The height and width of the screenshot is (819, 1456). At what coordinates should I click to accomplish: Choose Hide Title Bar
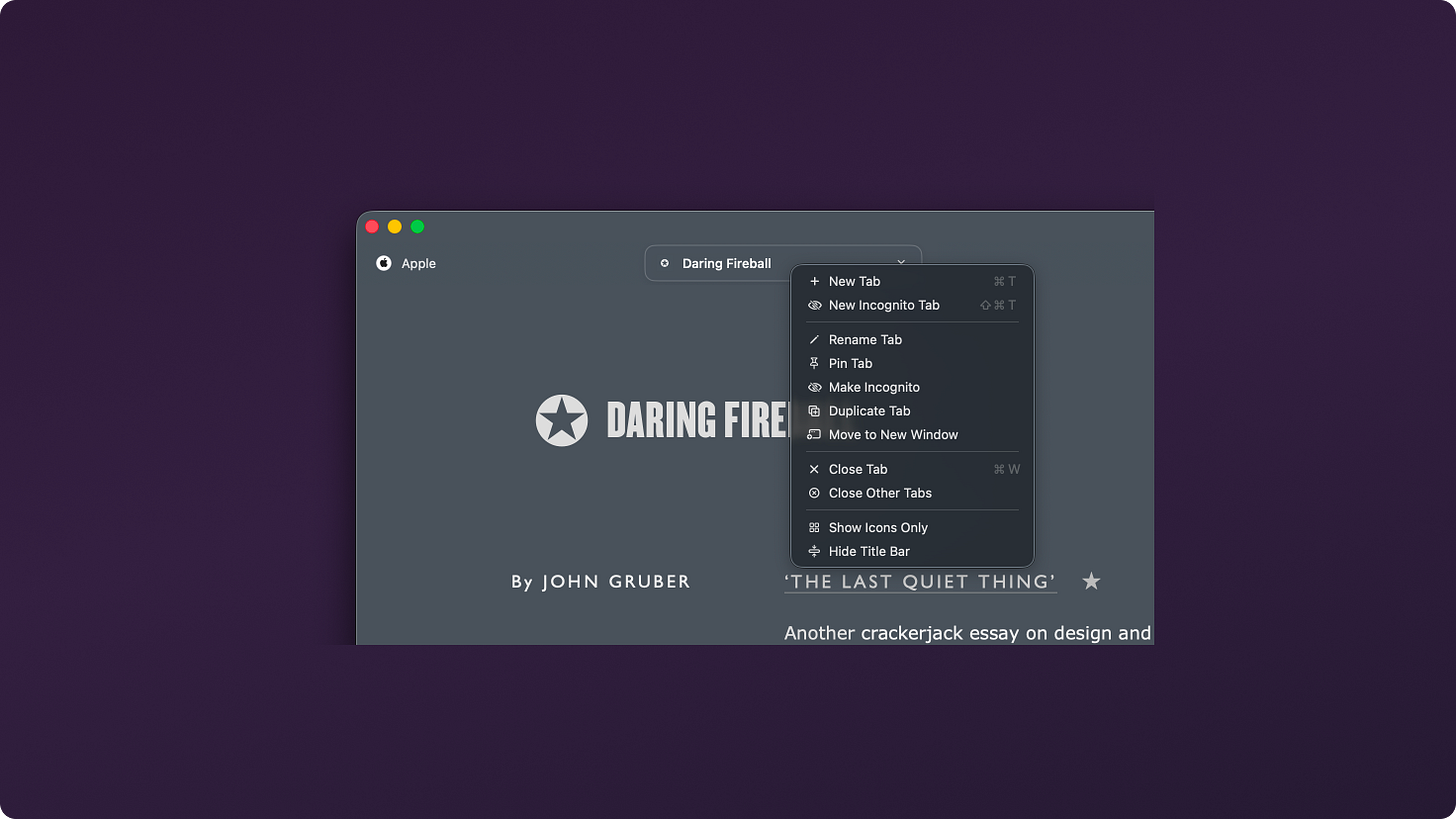coord(912,551)
